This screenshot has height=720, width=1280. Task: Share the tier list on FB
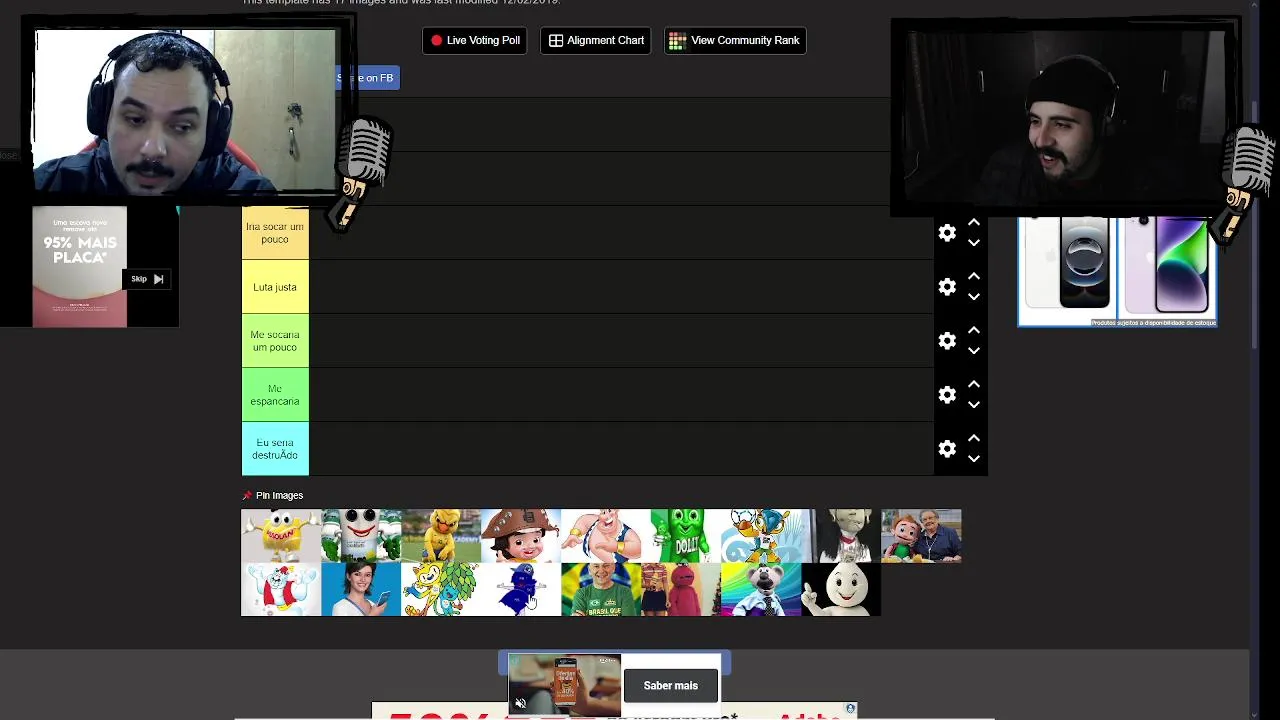pyautogui.click(x=368, y=78)
